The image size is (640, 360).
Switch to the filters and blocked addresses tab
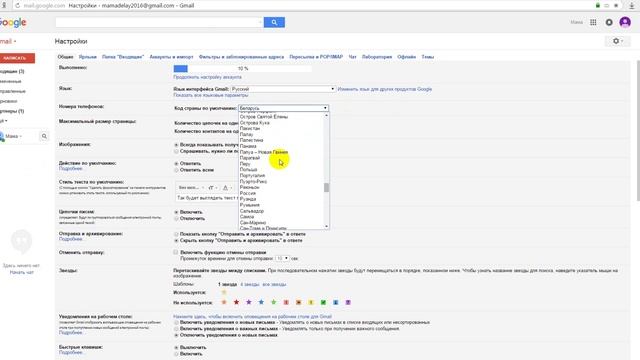pos(241,57)
